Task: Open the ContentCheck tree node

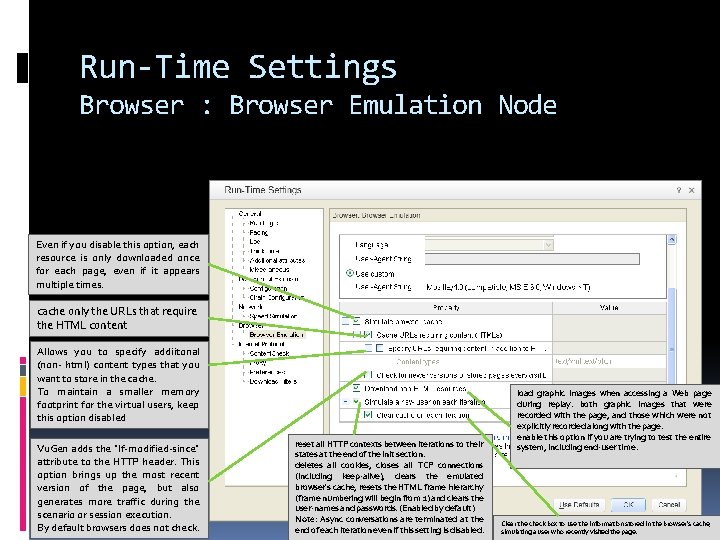Action: [x=269, y=354]
